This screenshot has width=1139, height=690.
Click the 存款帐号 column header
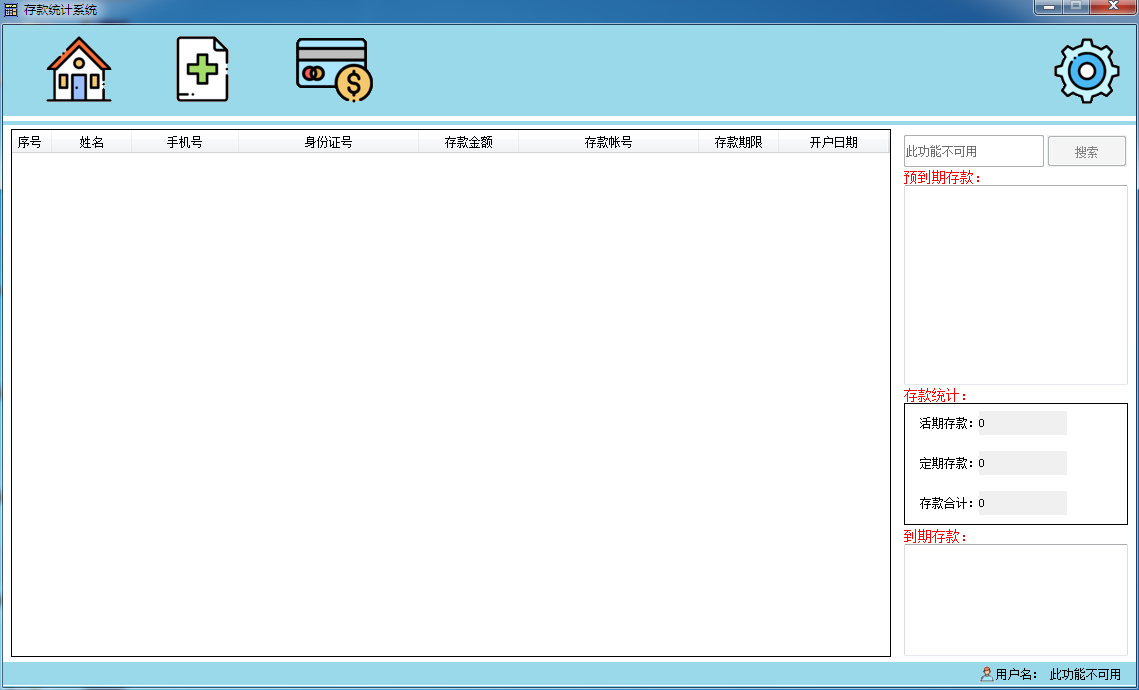coord(608,142)
